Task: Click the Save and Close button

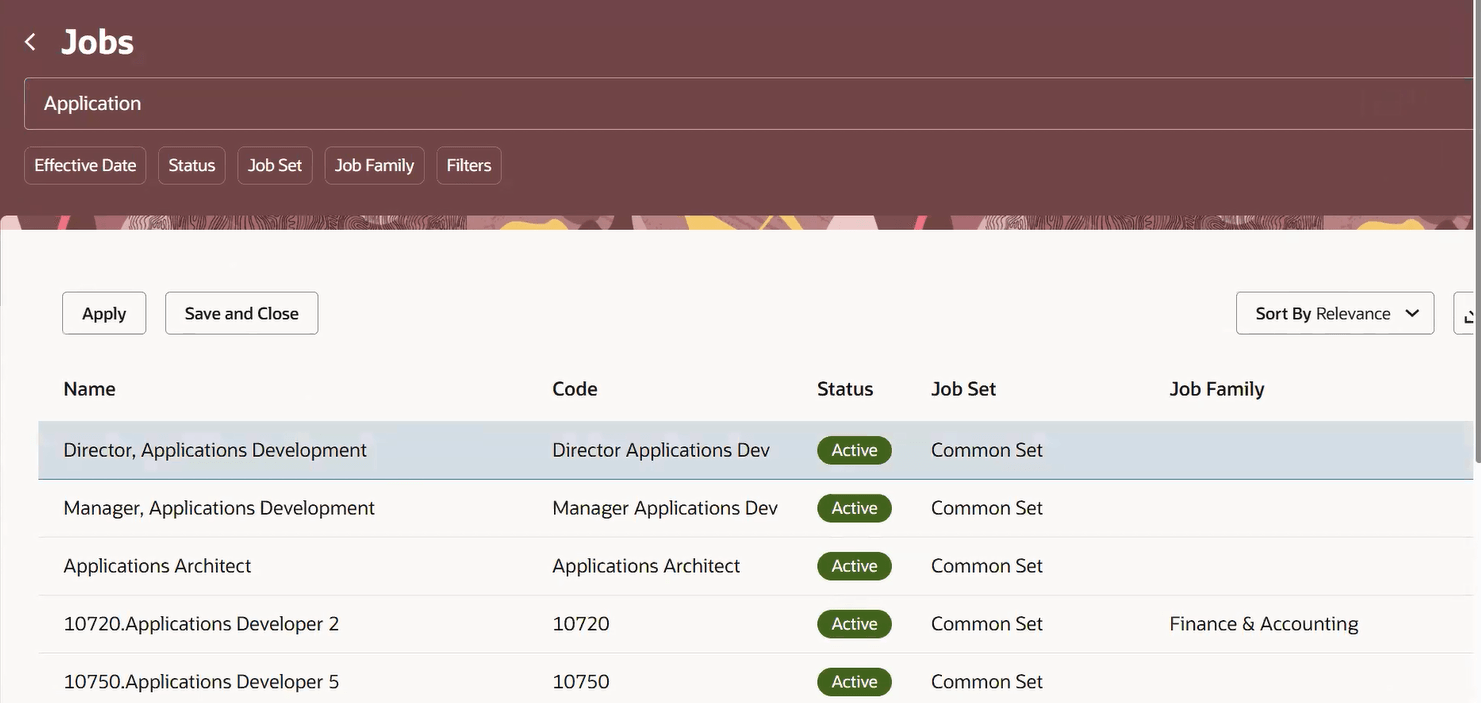Action: click(241, 312)
